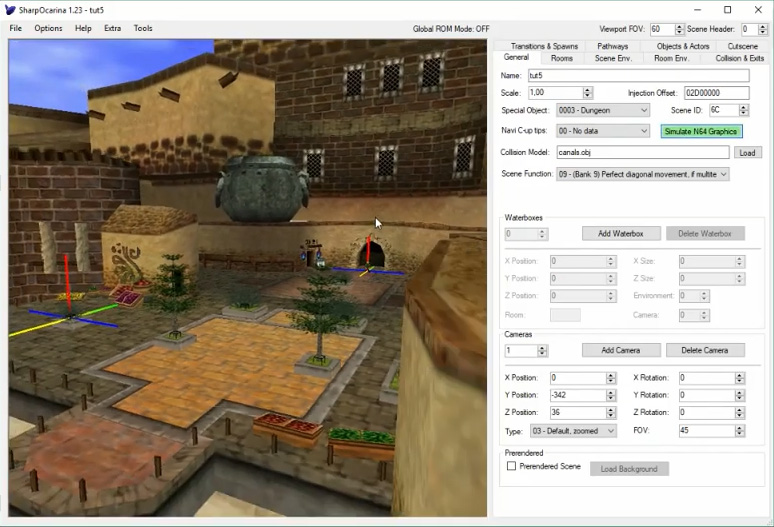Switch to the Rooms tab
The height and width of the screenshot is (527, 774).
[x=562, y=58]
